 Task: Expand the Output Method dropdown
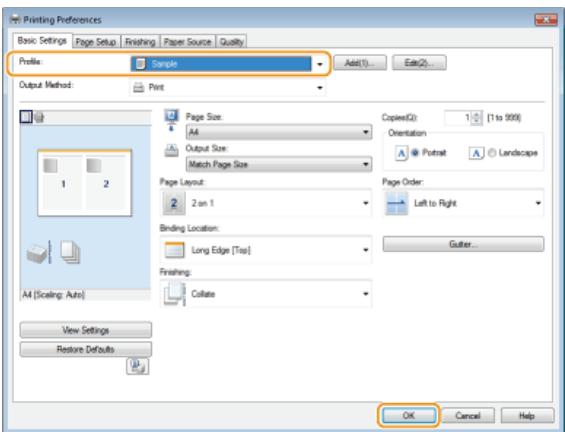tap(228, 88)
